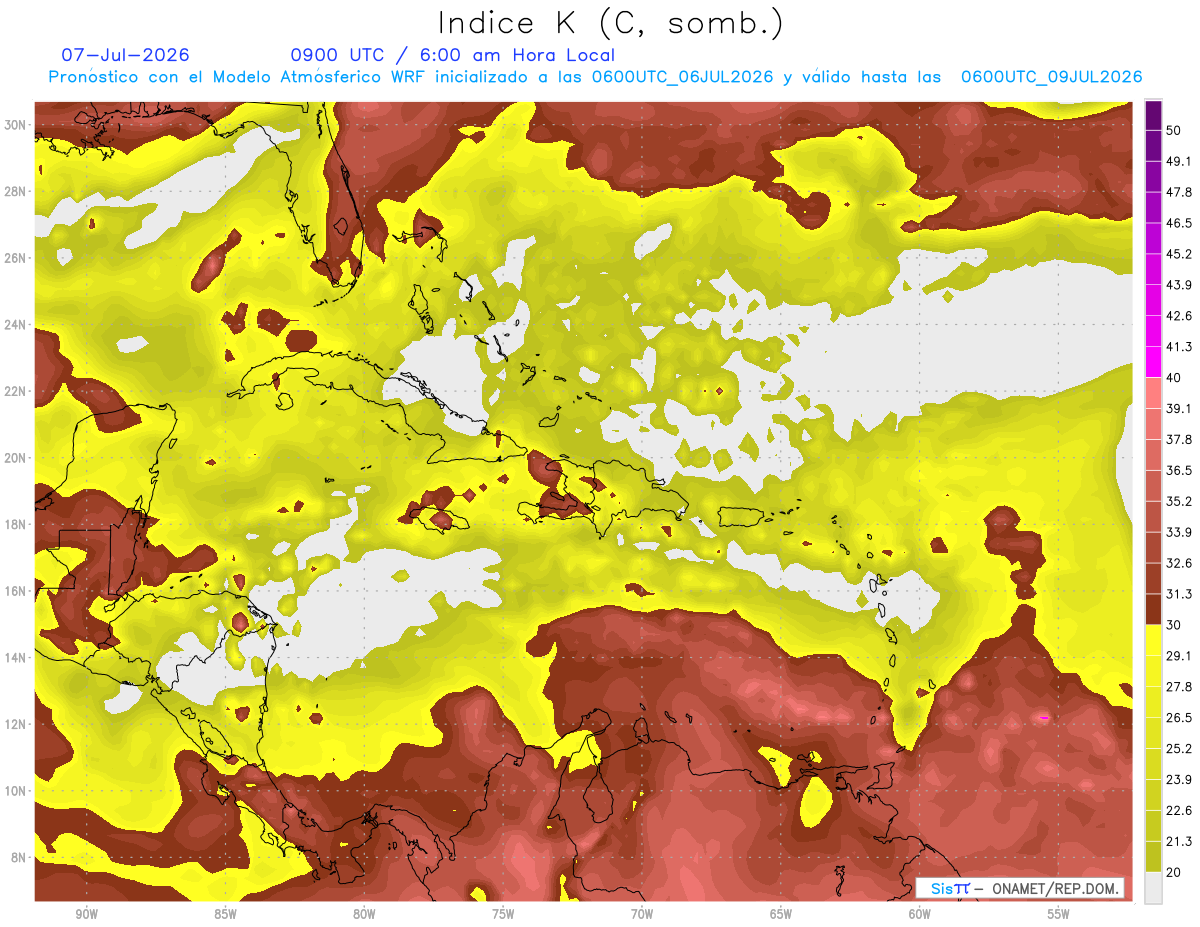Click the colorbar value '45.2'
The width and height of the screenshot is (1200, 927).
click(1180, 254)
